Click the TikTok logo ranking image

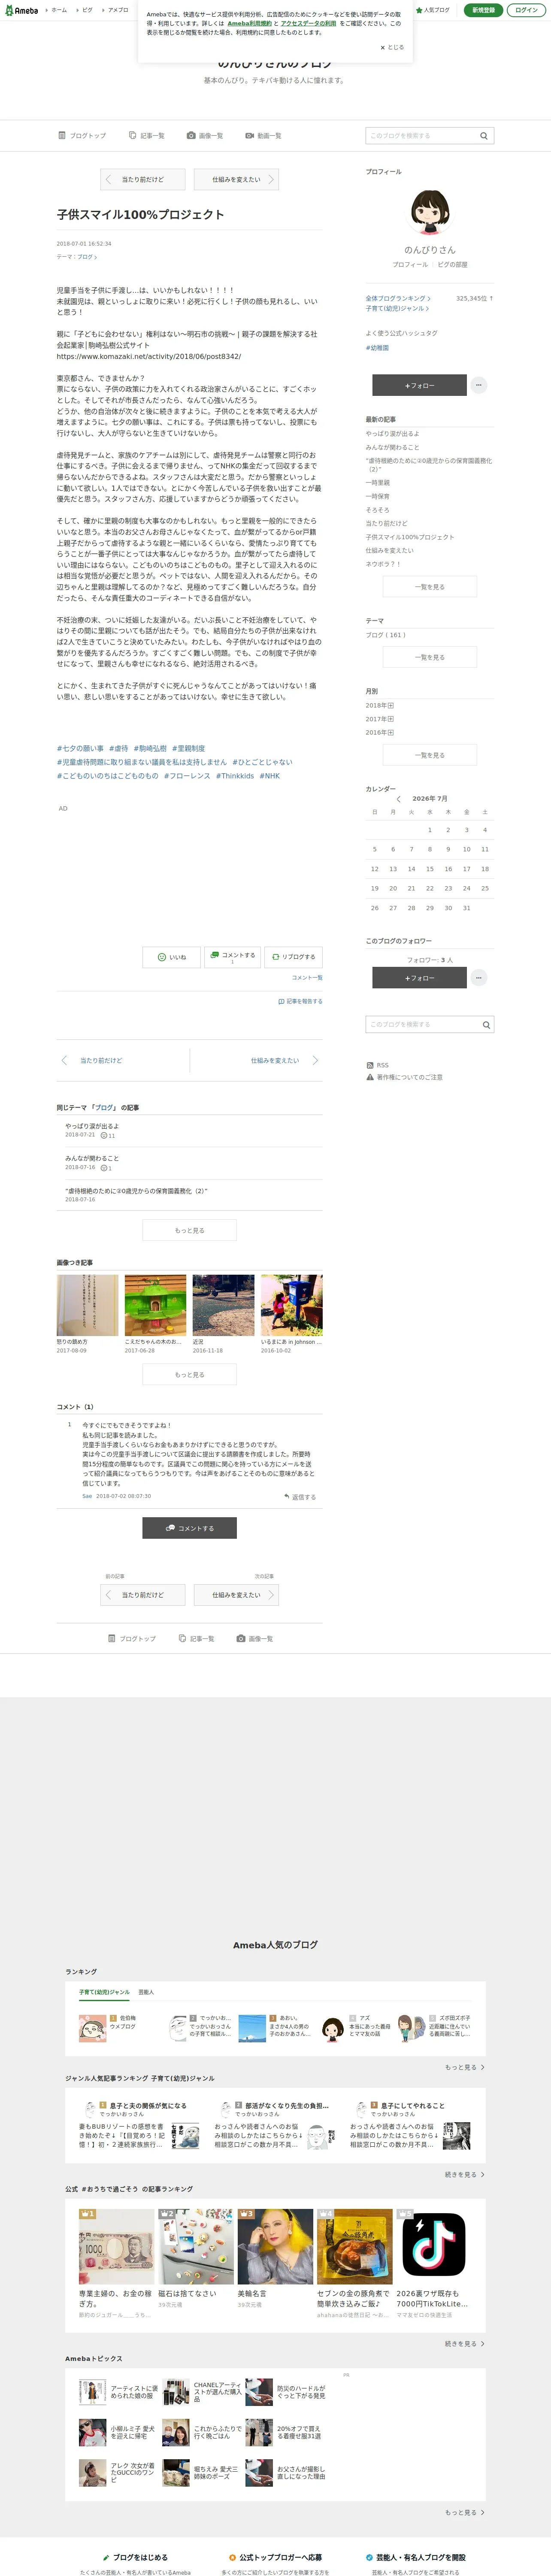434,2245
